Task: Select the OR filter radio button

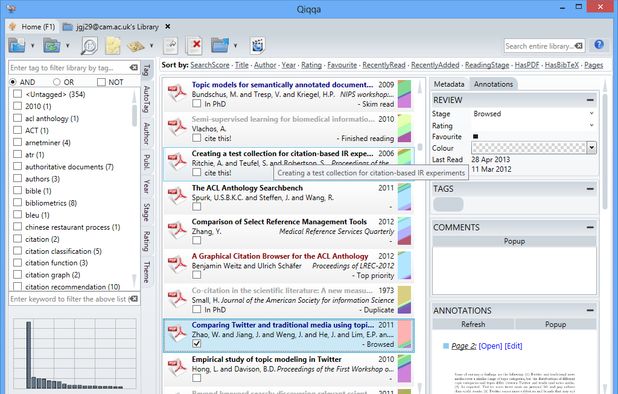Action: pos(57,82)
